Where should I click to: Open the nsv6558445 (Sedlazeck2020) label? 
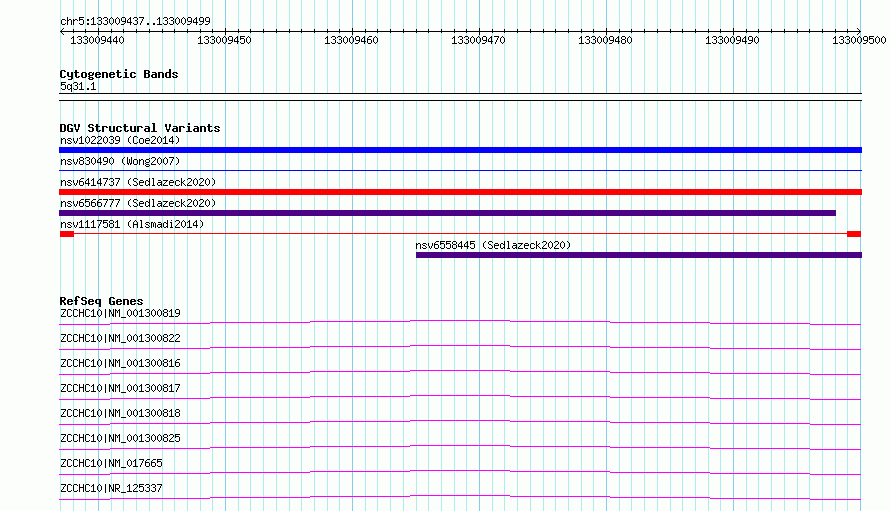pyautogui.click(x=493, y=245)
